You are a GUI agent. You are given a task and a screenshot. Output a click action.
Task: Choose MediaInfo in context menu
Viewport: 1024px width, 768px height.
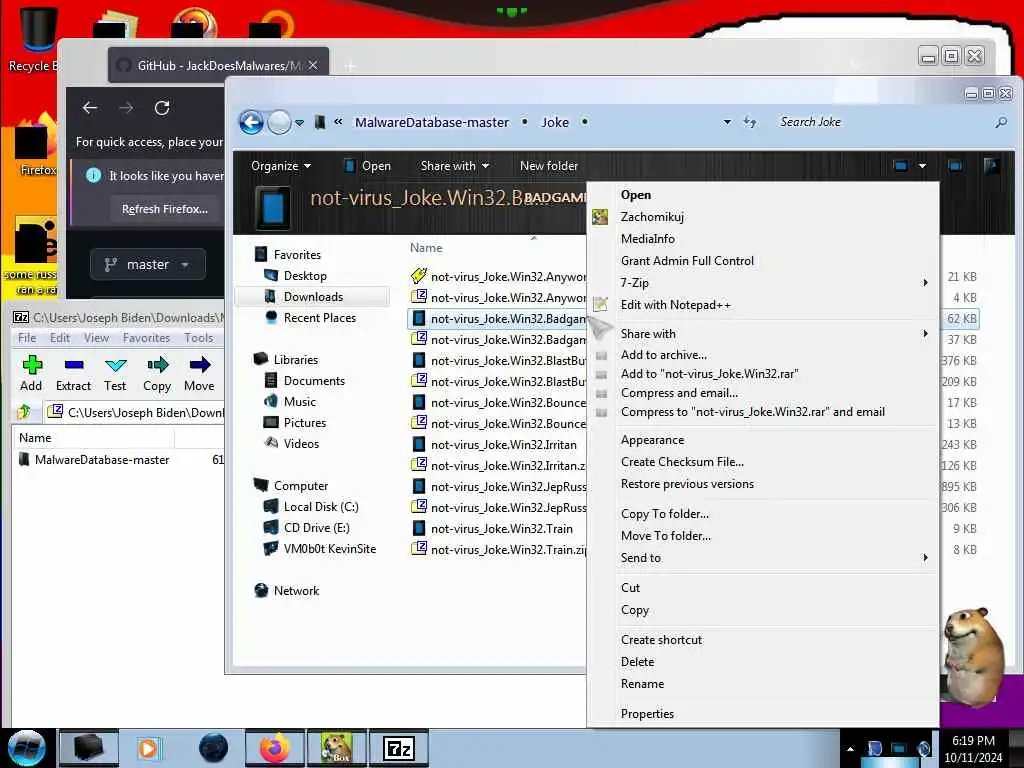(x=647, y=239)
